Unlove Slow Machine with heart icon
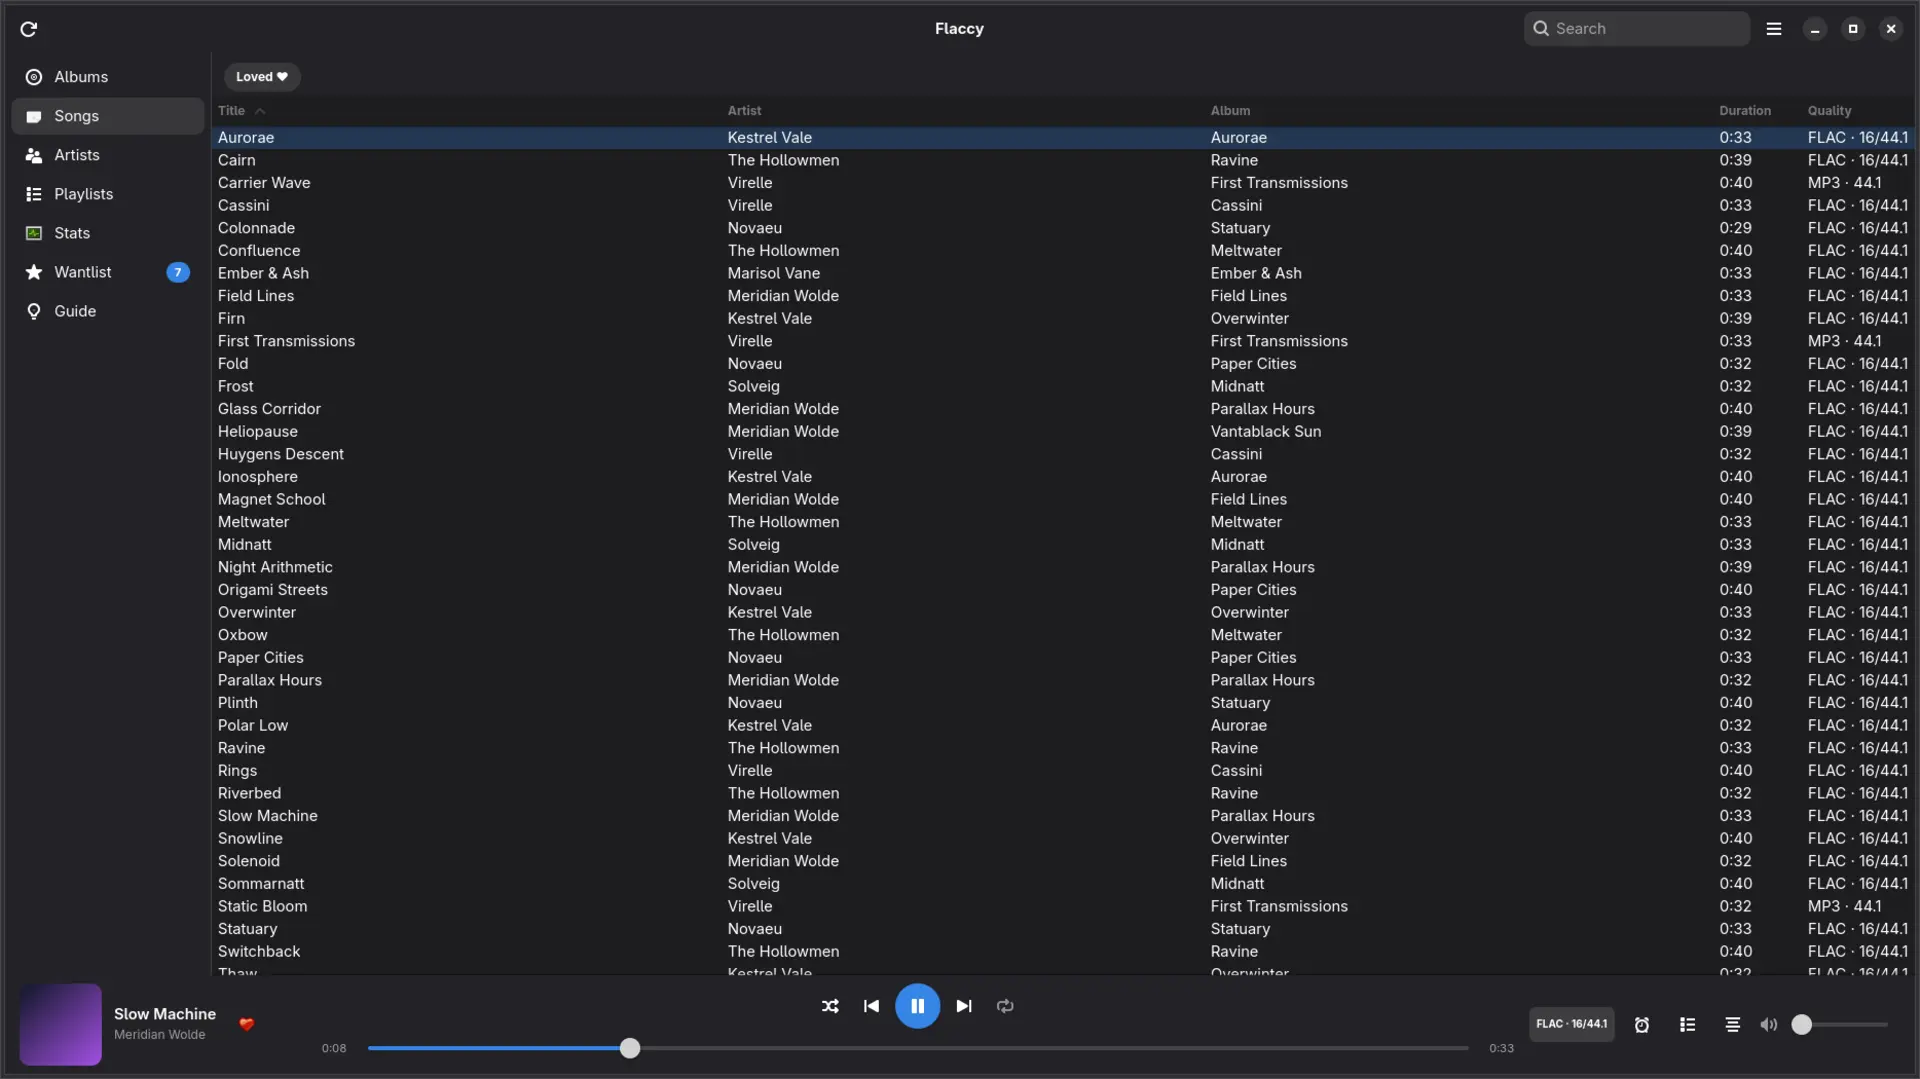 [247, 1024]
